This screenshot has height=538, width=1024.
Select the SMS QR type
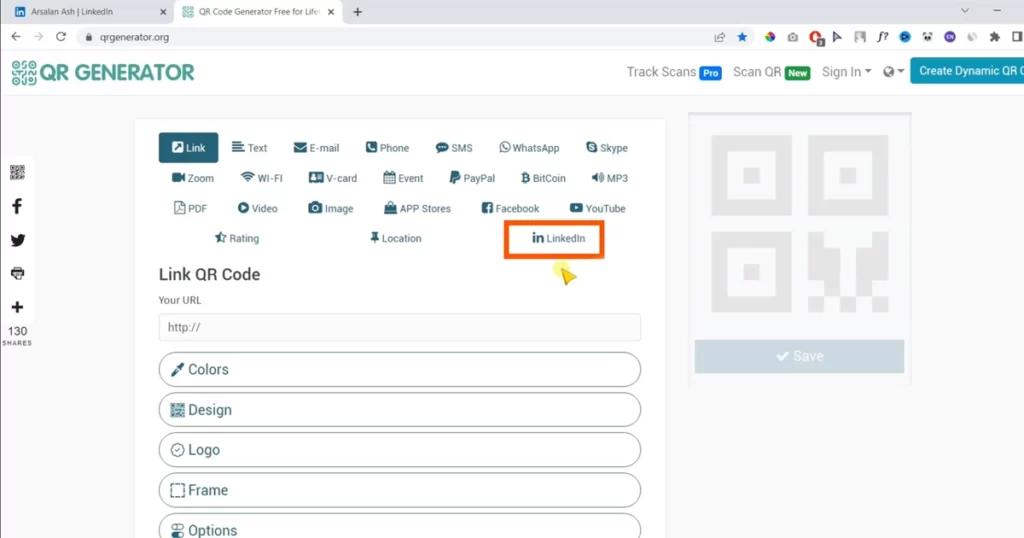coord(454,148)
